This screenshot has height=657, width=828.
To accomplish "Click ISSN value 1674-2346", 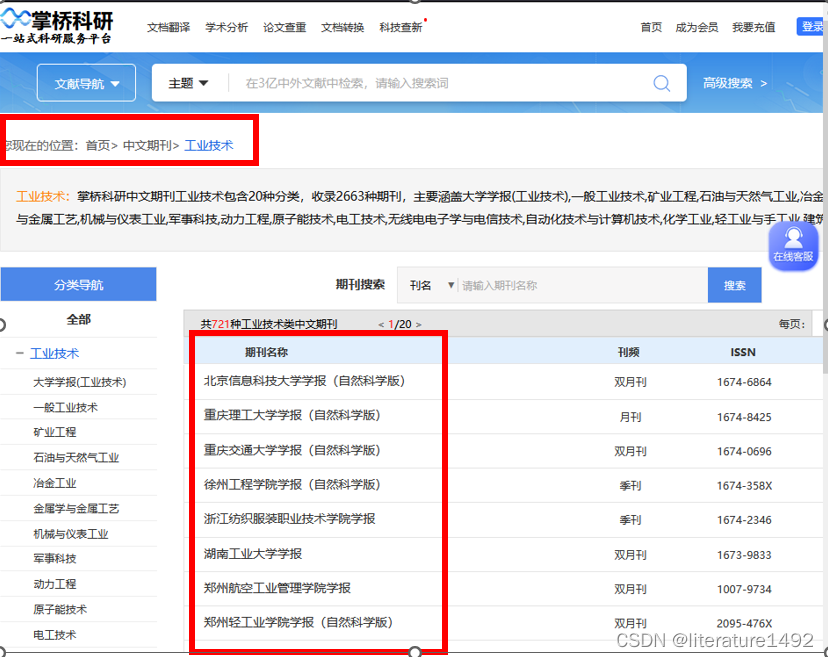I will click(744, 520).
